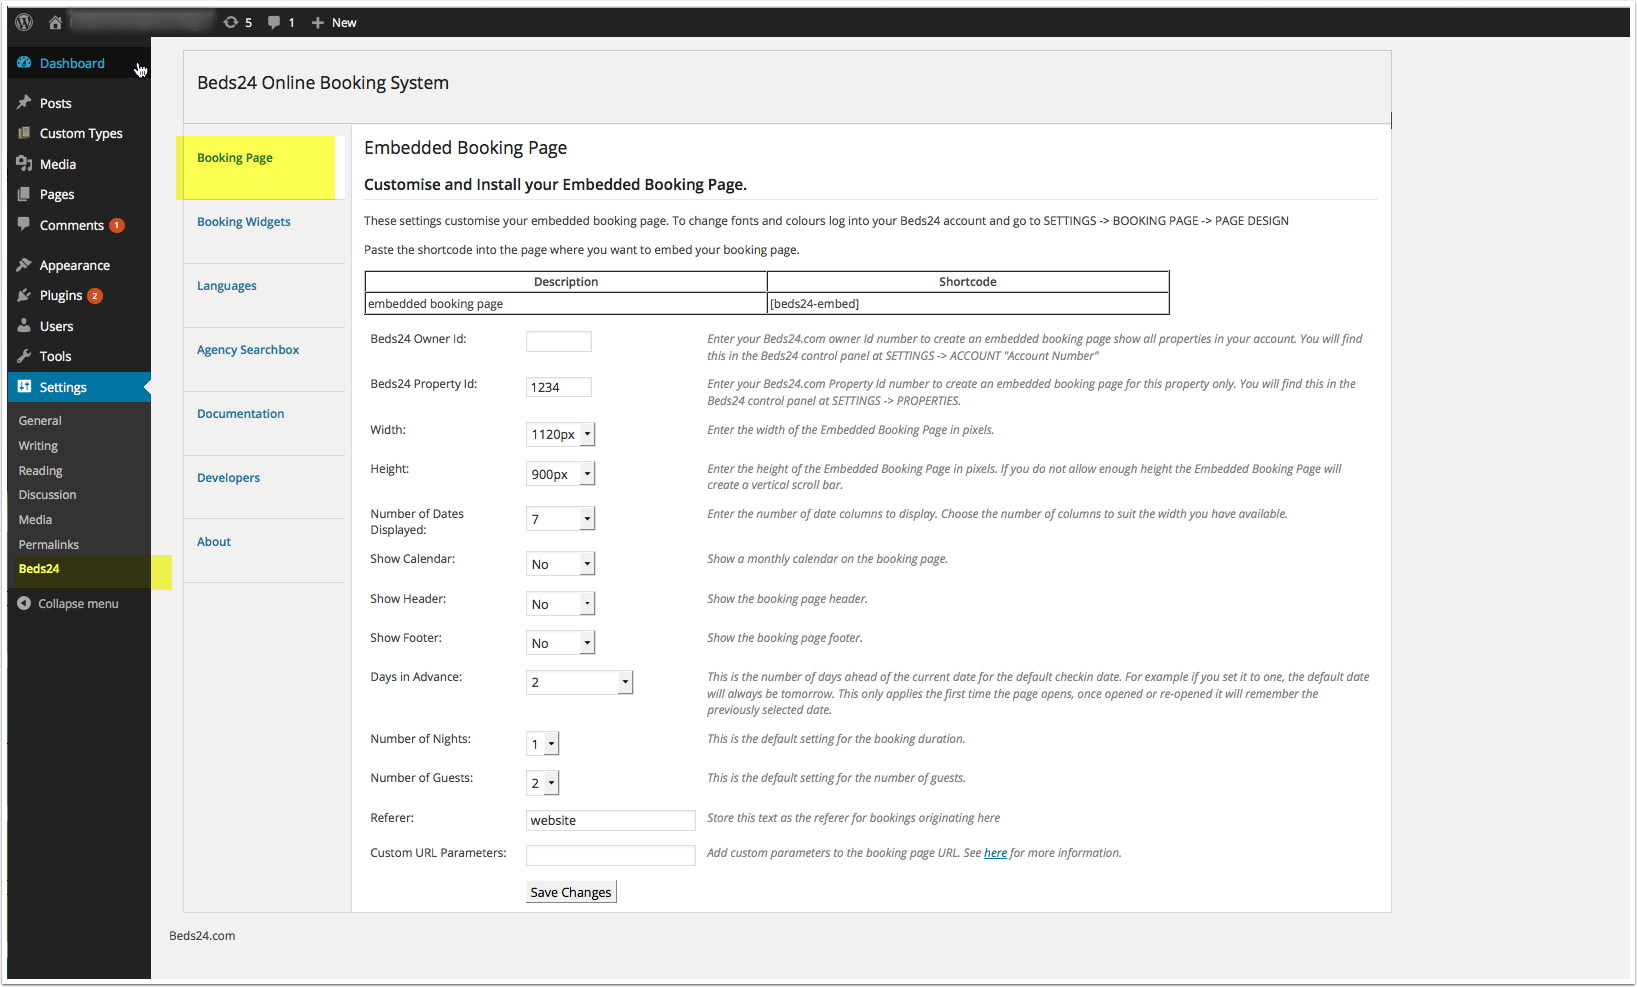The height and width of the screenshot is (987, 1637).
Task: Open the Permalinks settings submenu item
Action: (x=49, y=545)
